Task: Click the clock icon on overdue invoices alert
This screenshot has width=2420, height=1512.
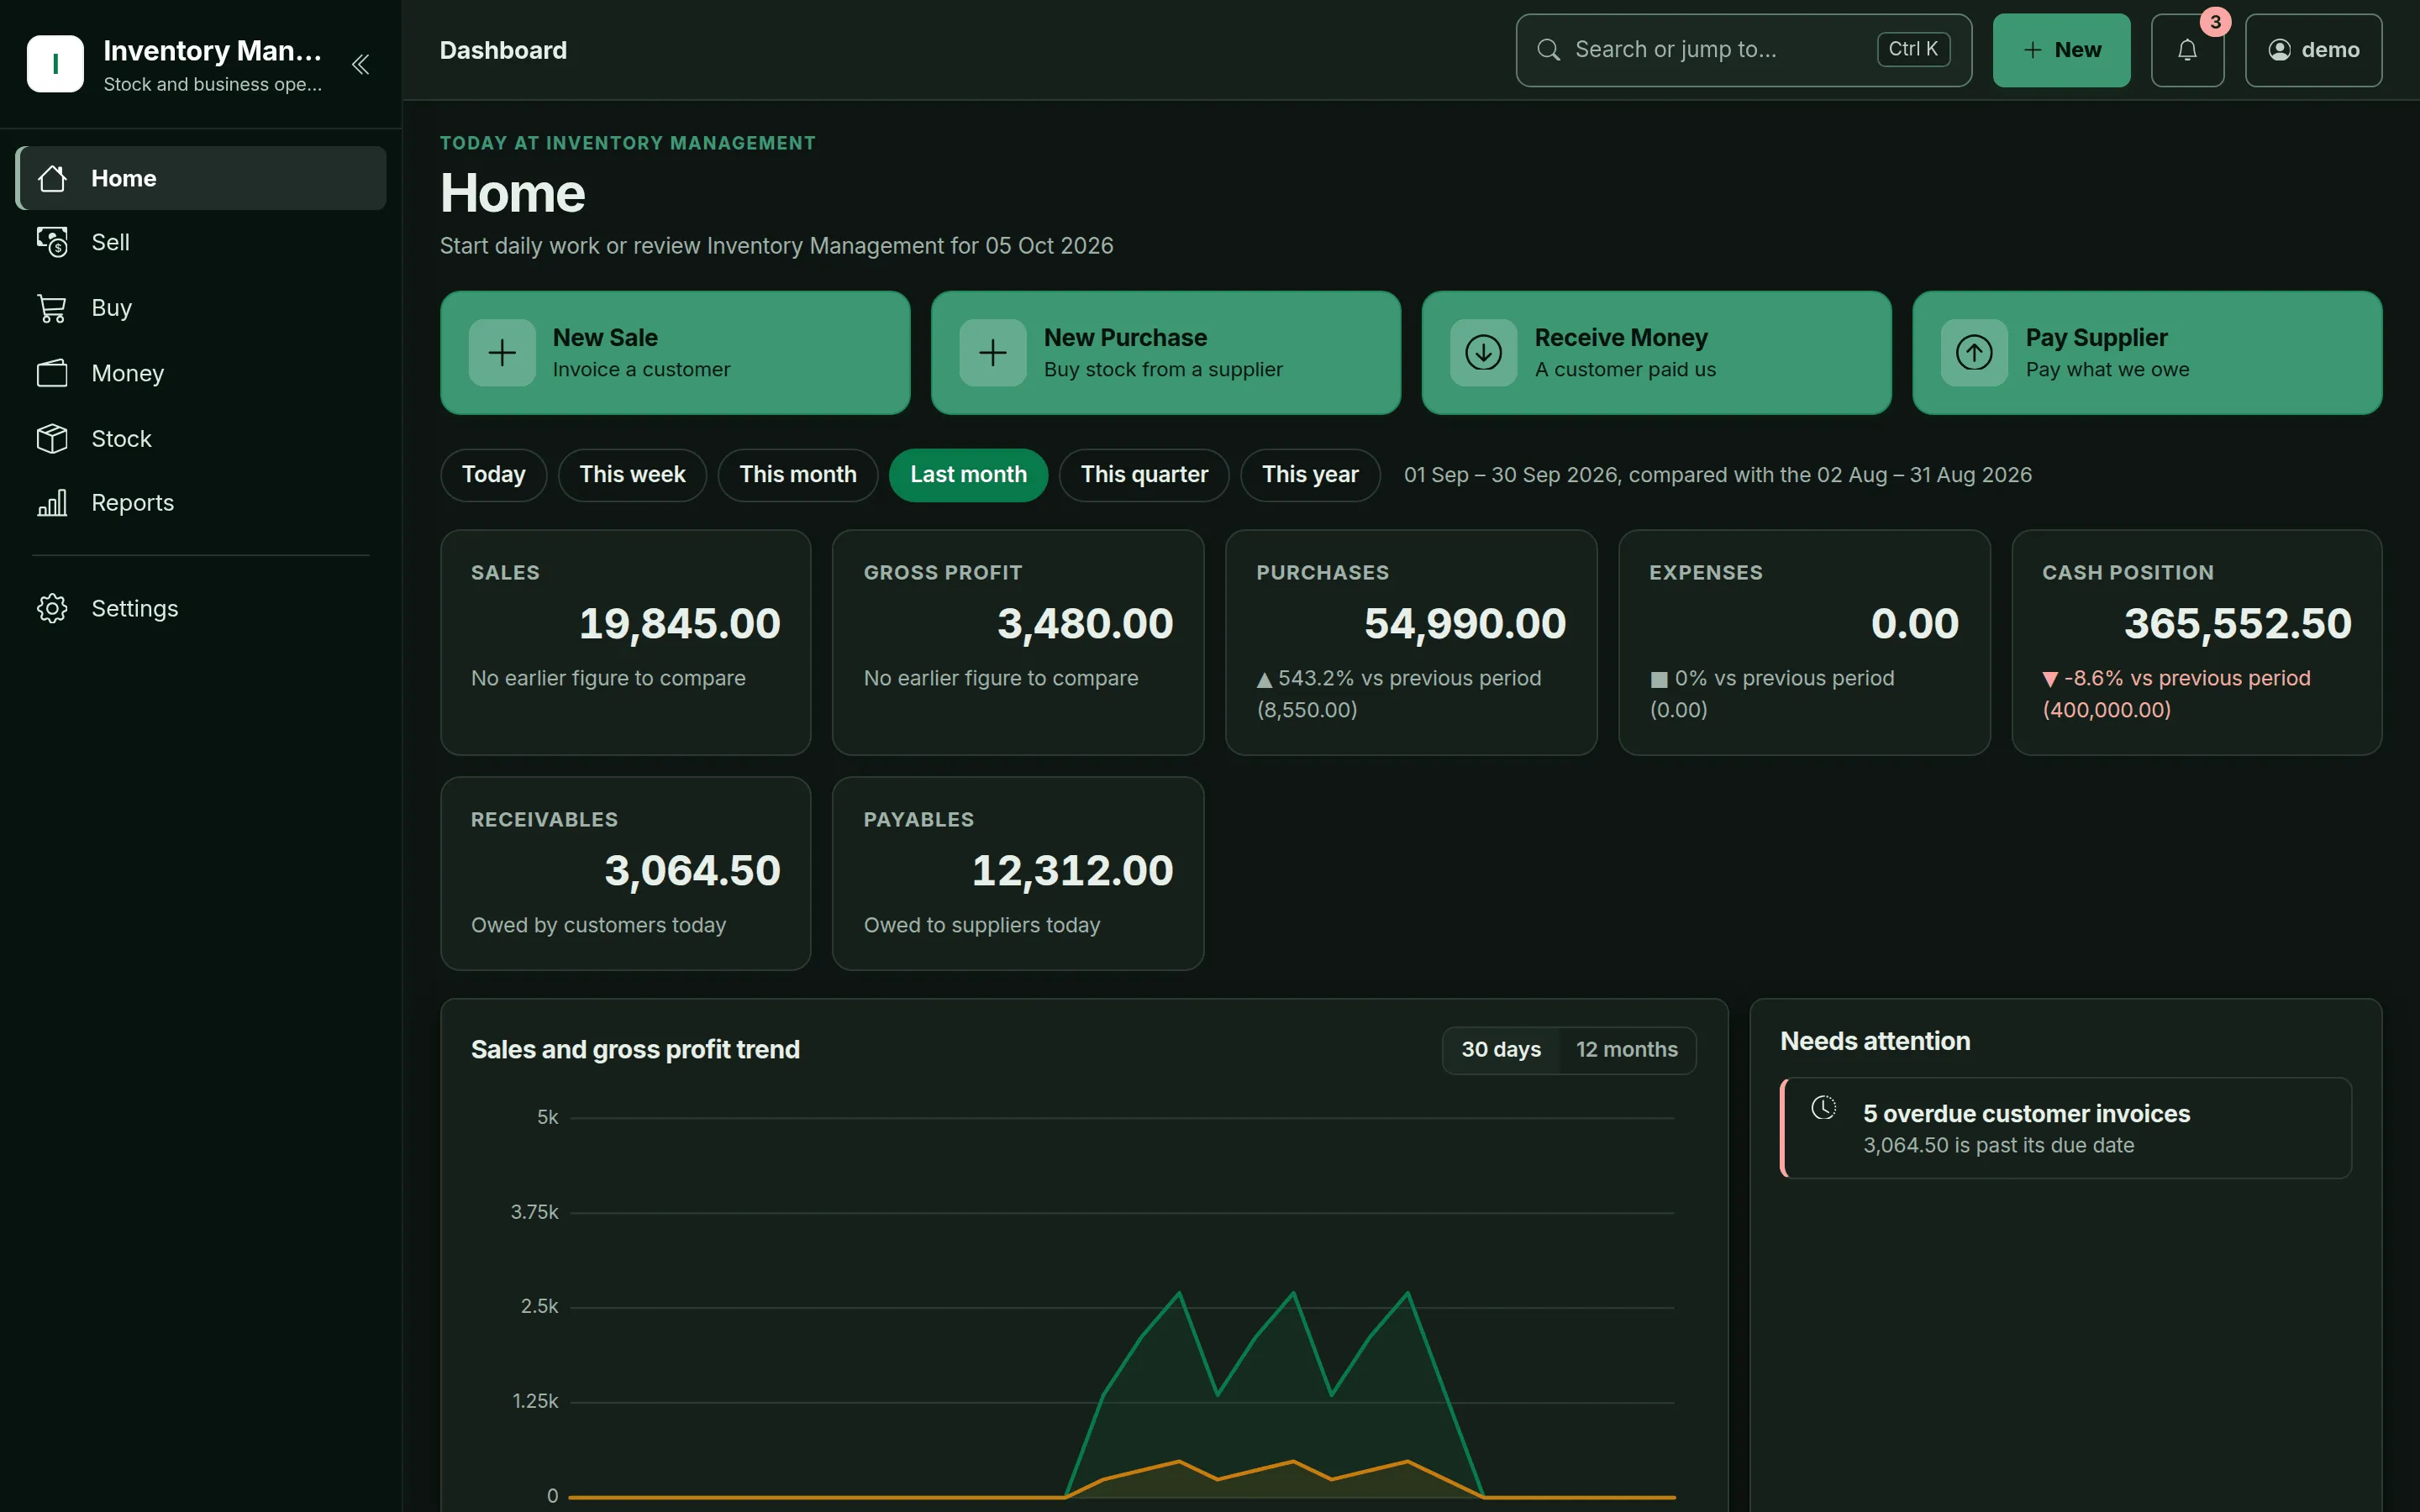Action: [x=1824, y=1107]
